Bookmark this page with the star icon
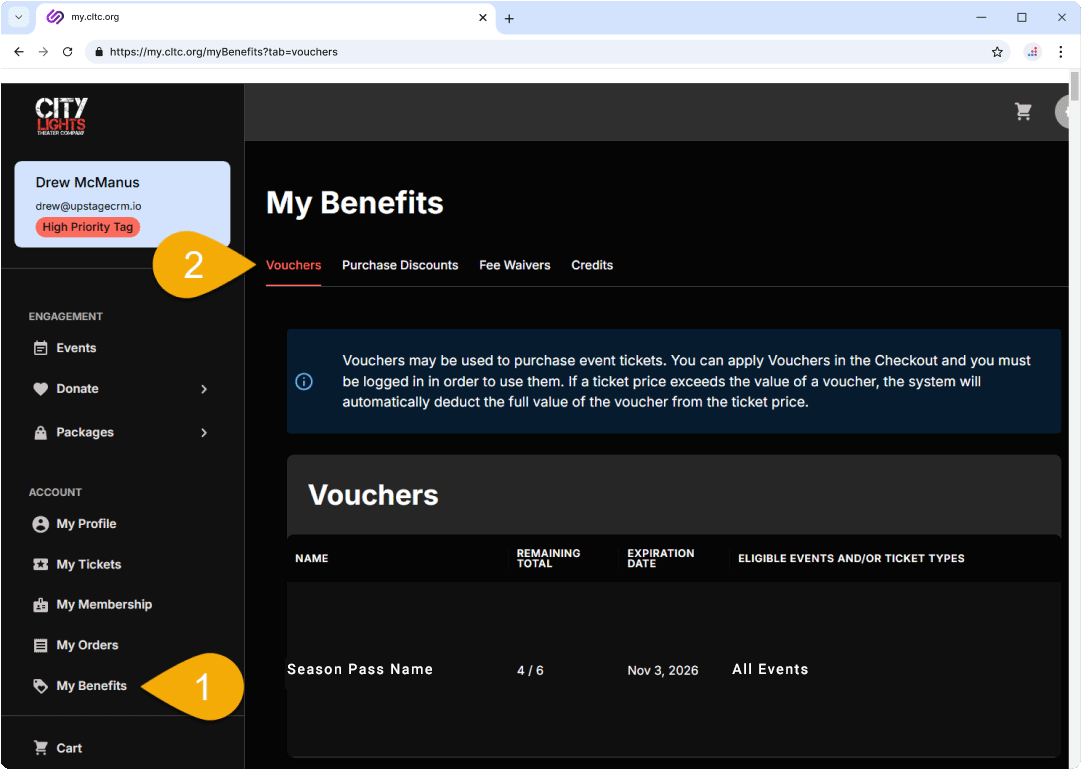Viewport: 1082px width, 770px height. 997,52
